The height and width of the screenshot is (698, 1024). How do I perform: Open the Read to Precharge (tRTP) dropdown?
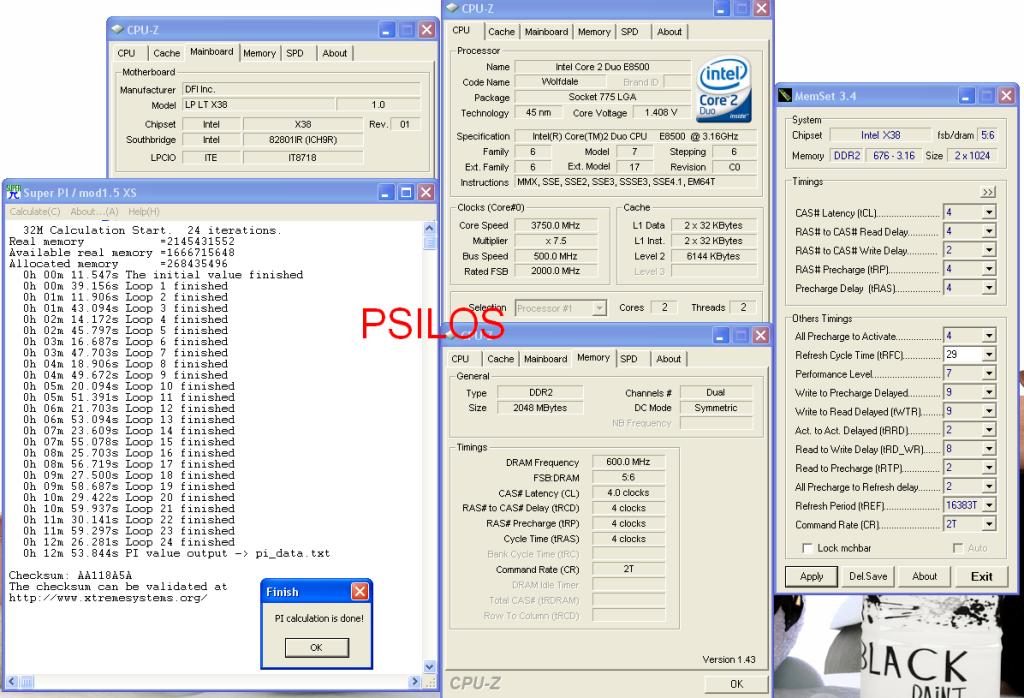(989, 468)
